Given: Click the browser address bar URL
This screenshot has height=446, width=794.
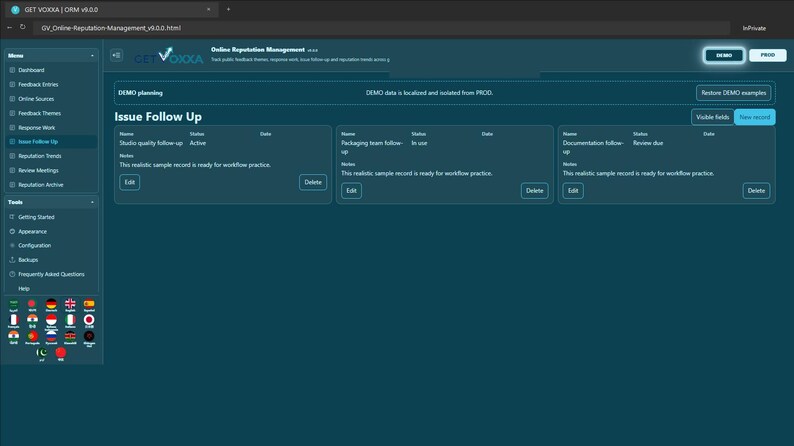Looking at the screenshot, I should 111,28.
